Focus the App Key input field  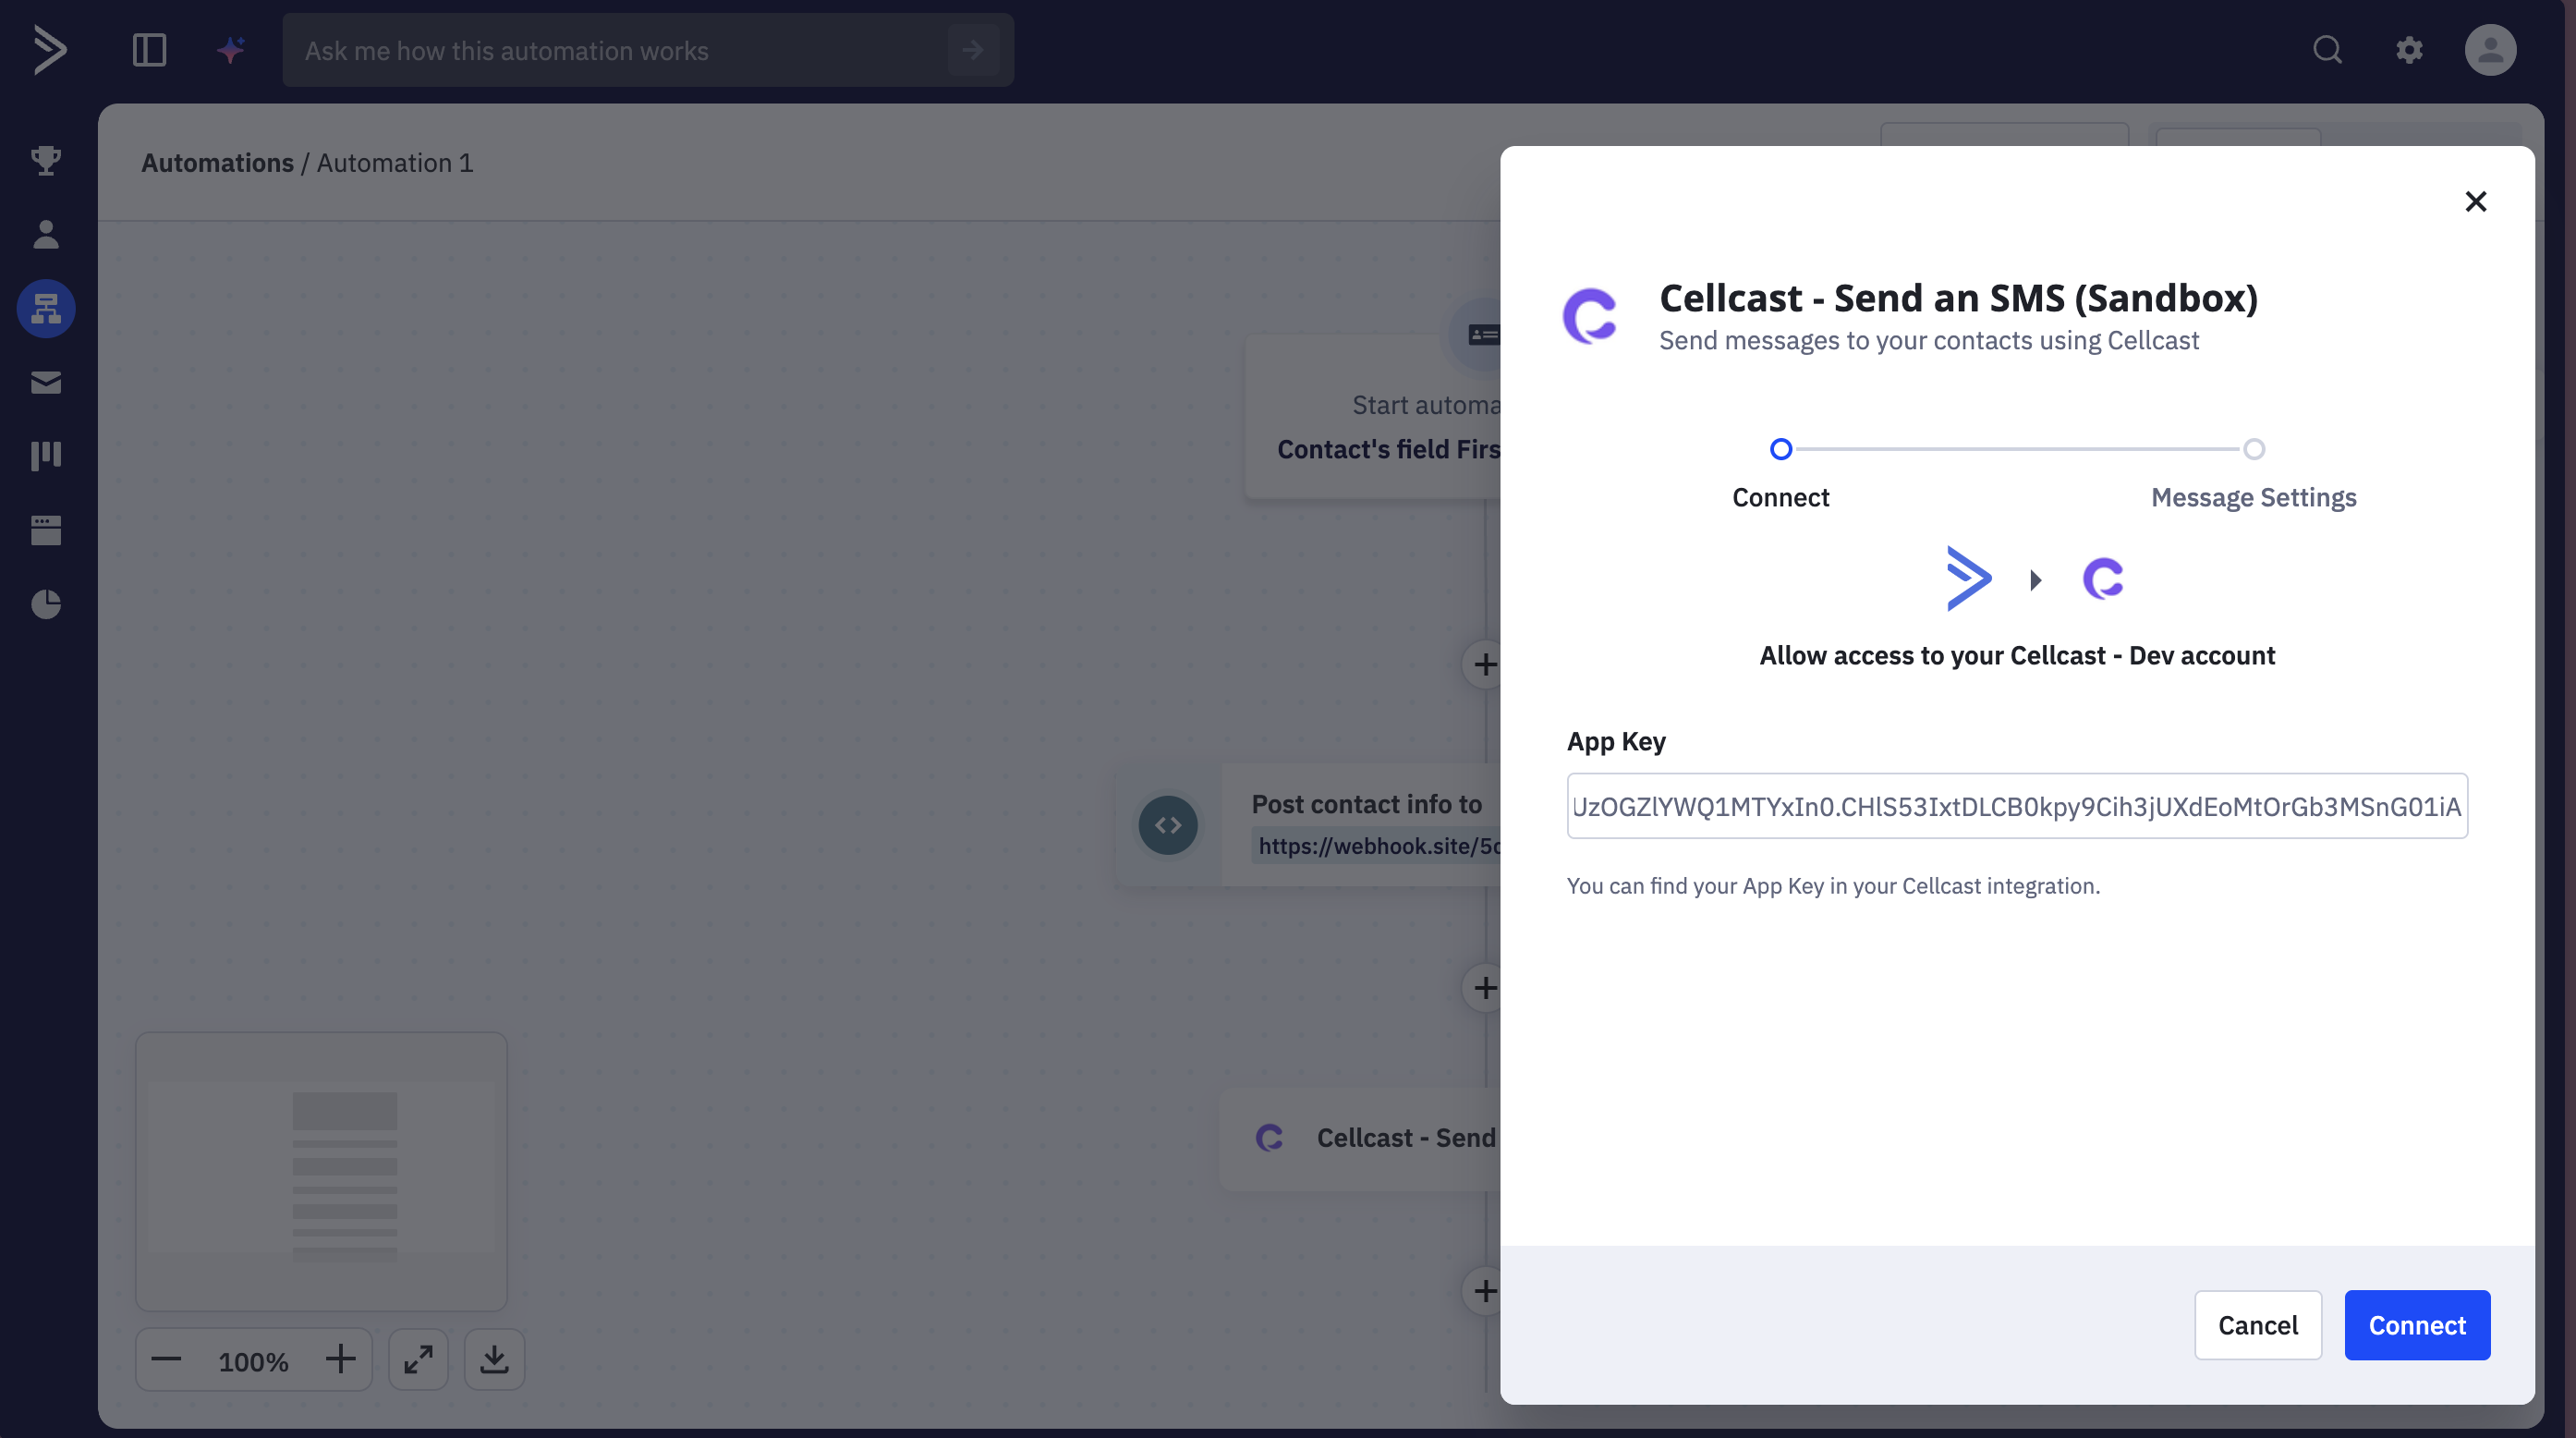coord(2017,806)
